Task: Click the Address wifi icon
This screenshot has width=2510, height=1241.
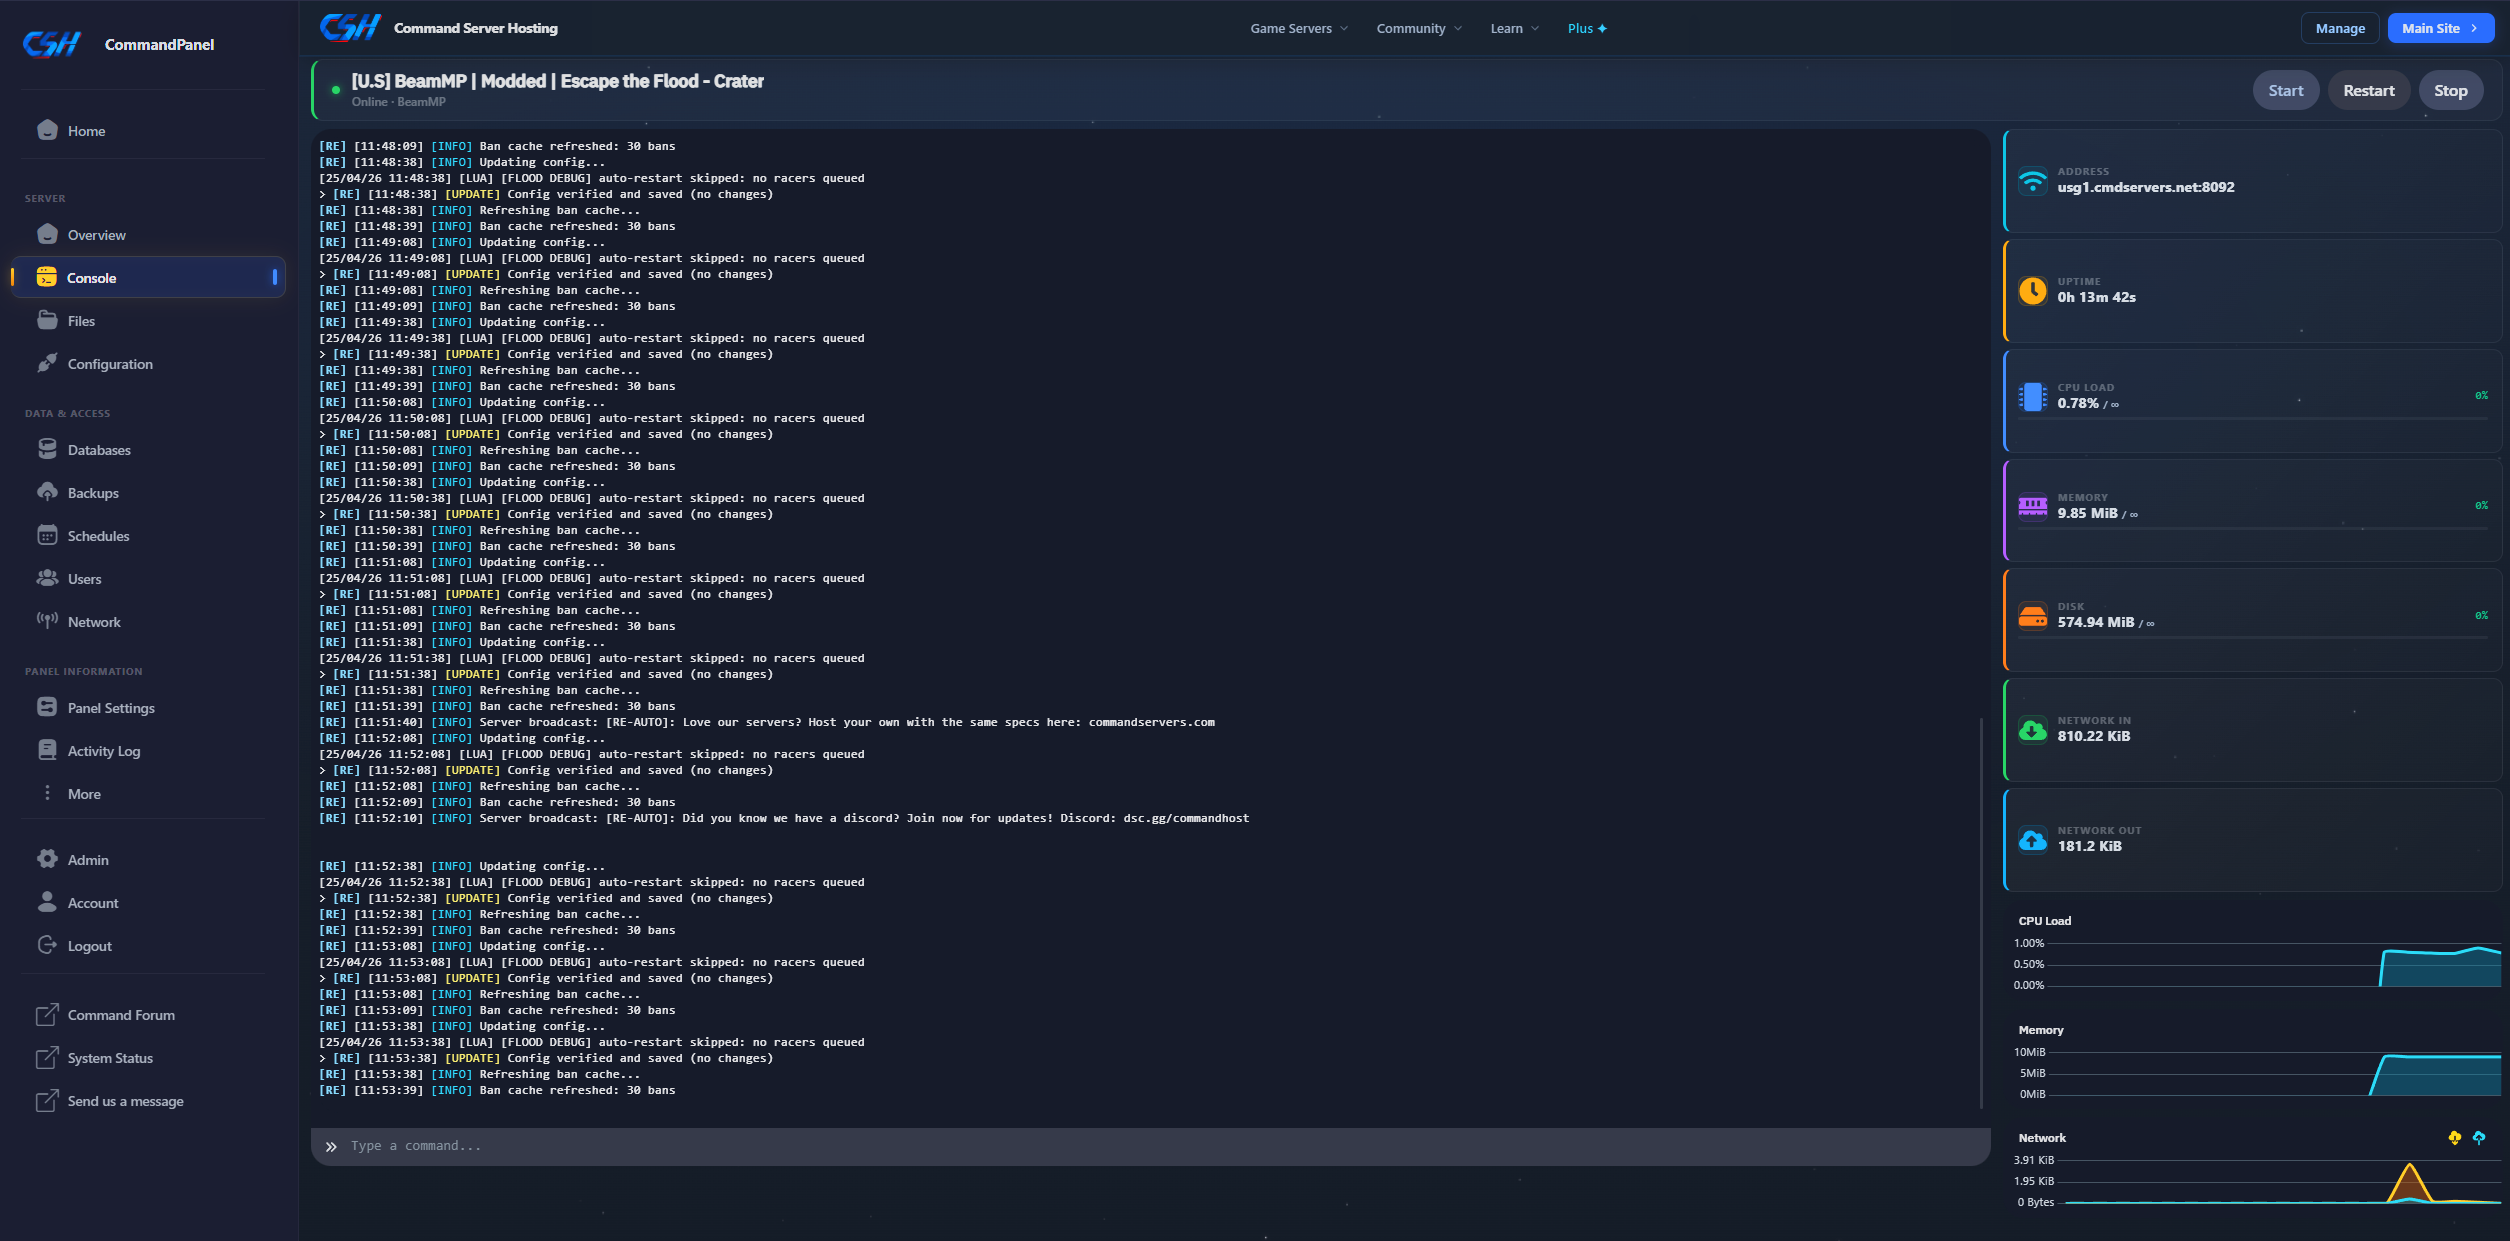Action: [2032, 181]
